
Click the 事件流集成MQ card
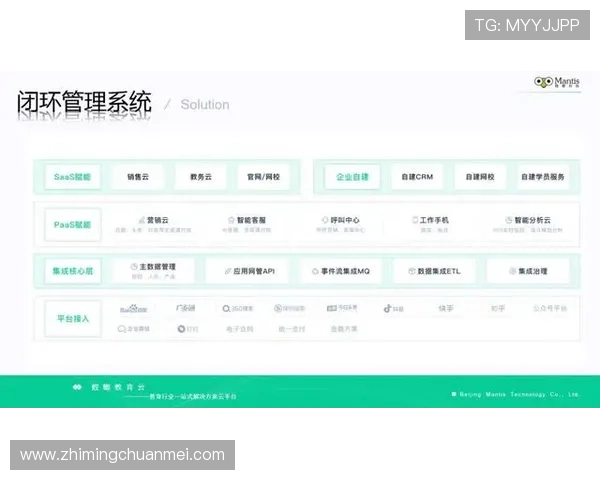click(x=341, y=271)
